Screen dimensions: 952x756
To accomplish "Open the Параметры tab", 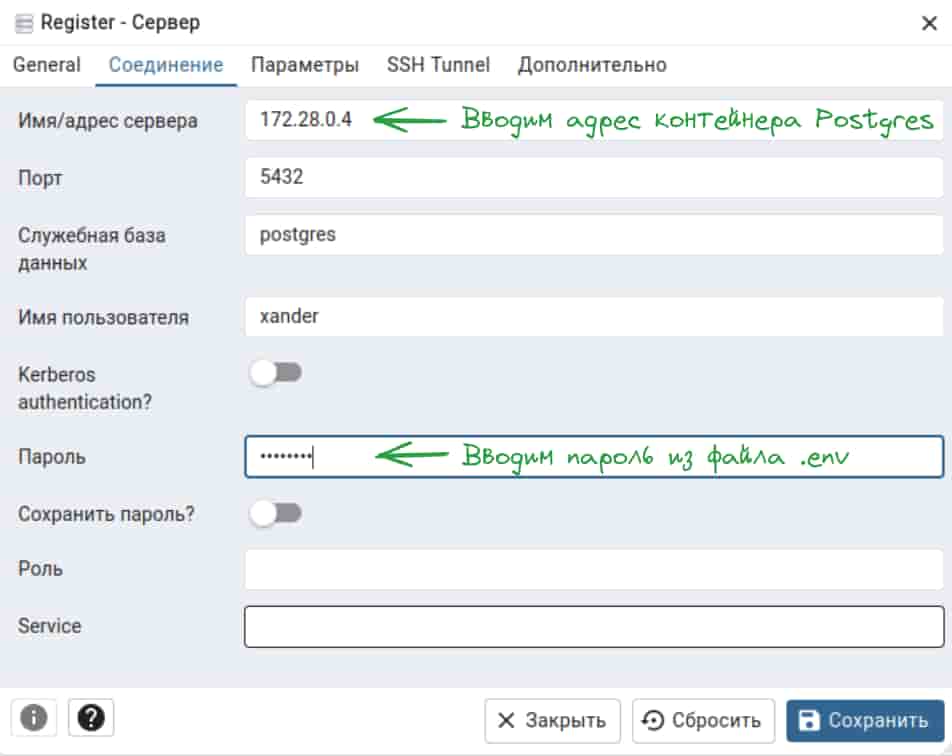I will tap(305, 65).
